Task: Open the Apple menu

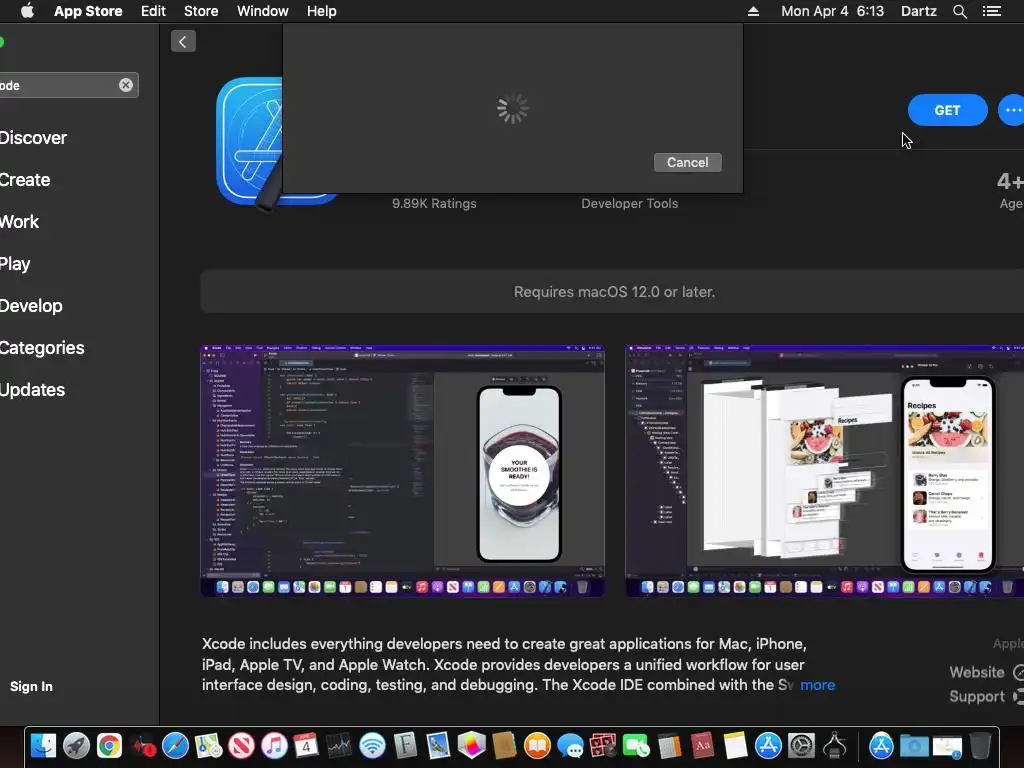Action: (x=27, y=11)
